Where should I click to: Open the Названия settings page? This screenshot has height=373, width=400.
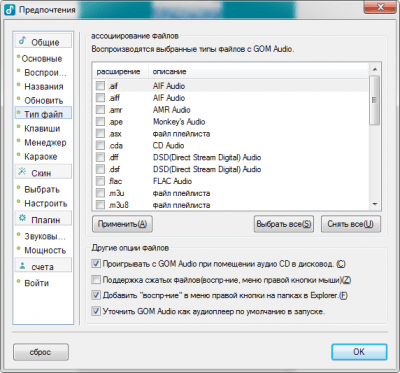(x=44, y=87)
